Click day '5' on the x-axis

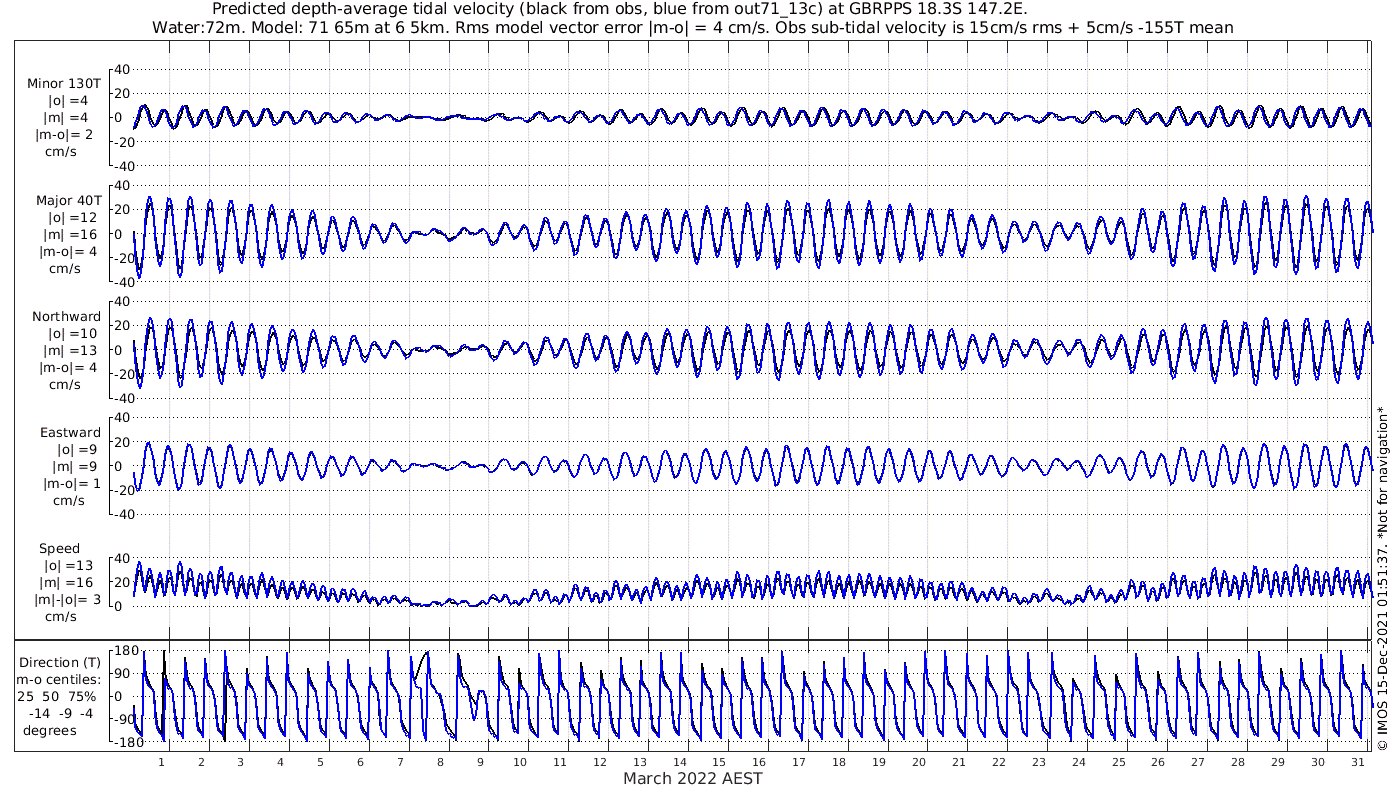320,762
